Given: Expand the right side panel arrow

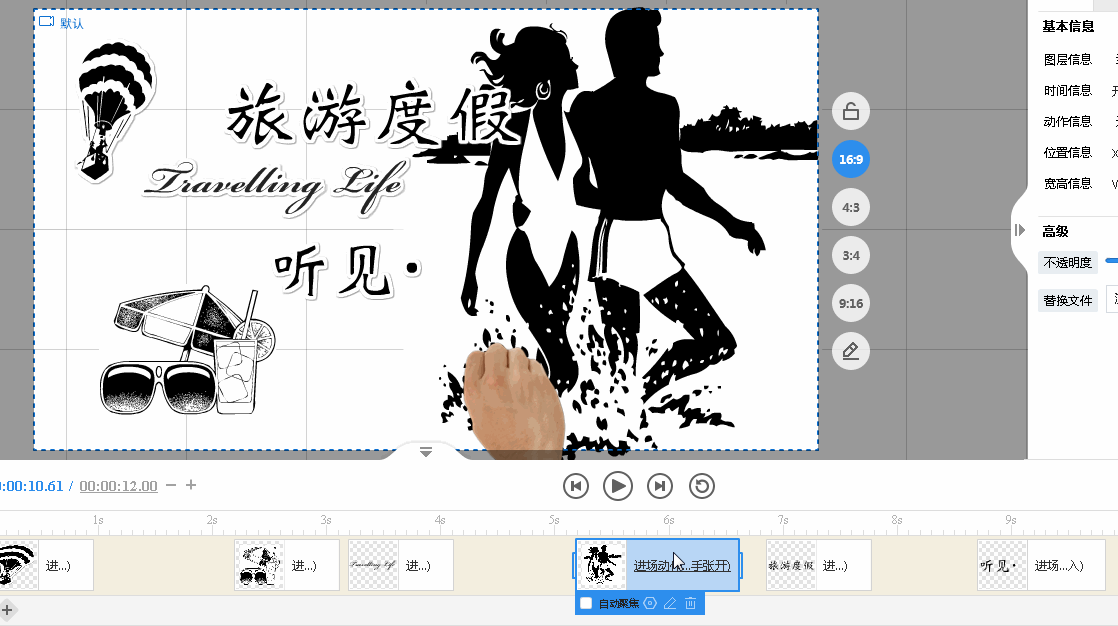Looking at the screenshot, I should coord(1018,230).
